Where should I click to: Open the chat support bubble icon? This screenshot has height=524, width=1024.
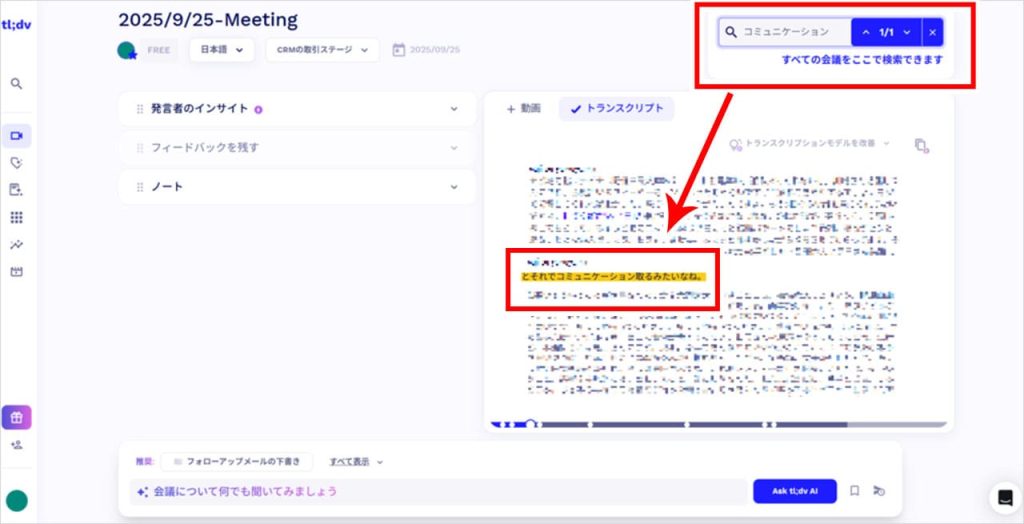click(x=1003, y=497)
